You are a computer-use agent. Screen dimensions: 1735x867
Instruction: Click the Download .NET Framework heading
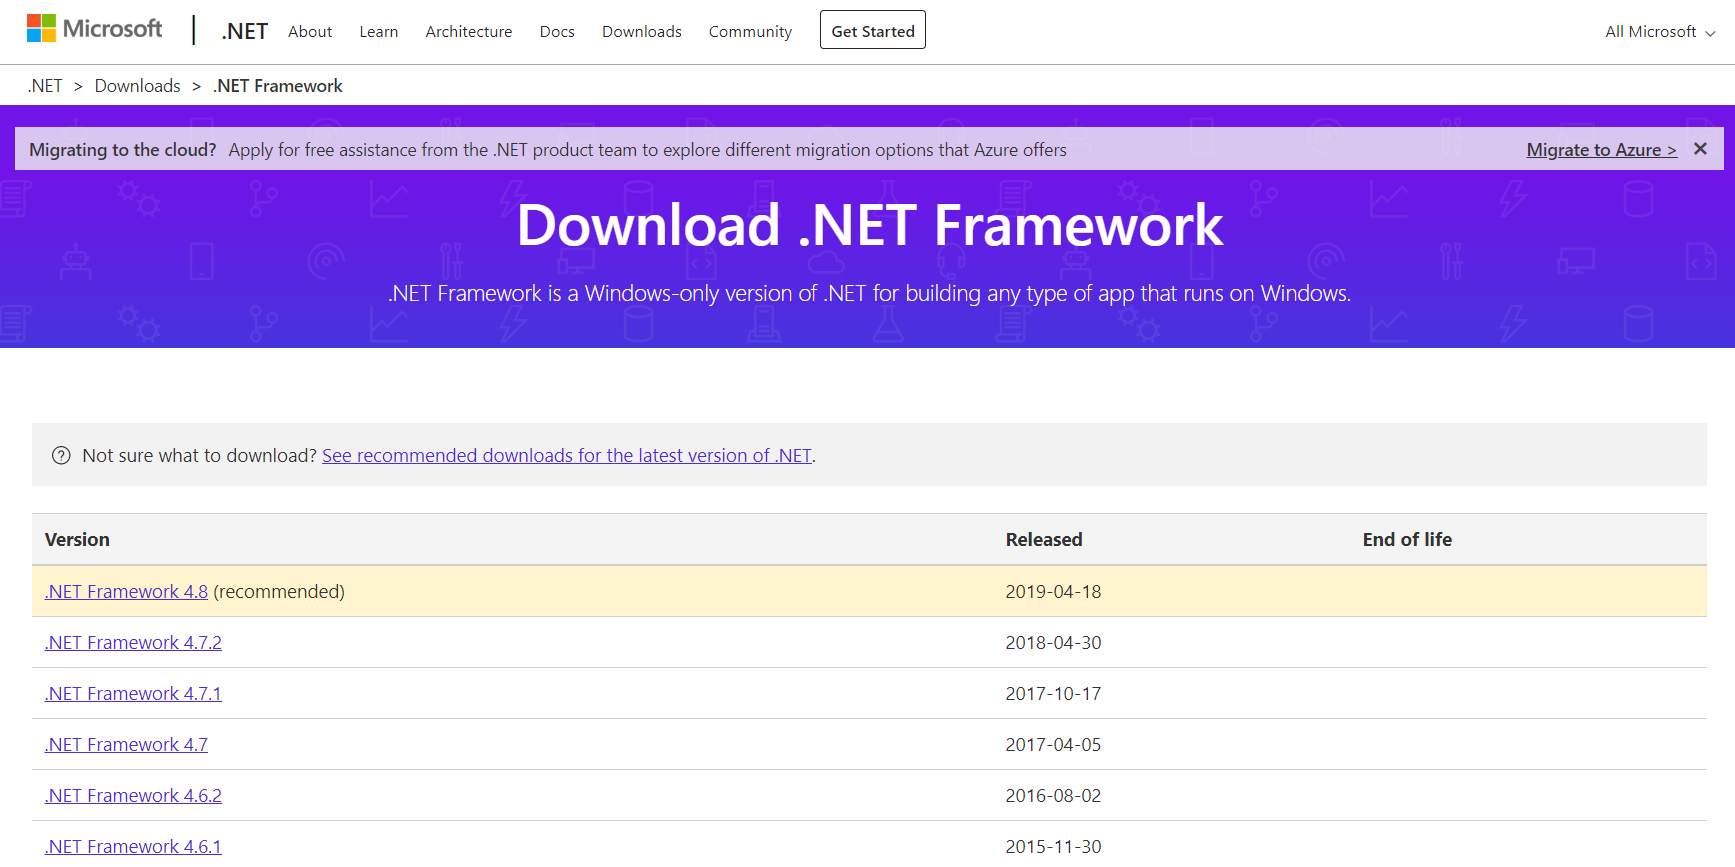coord(869,225)
